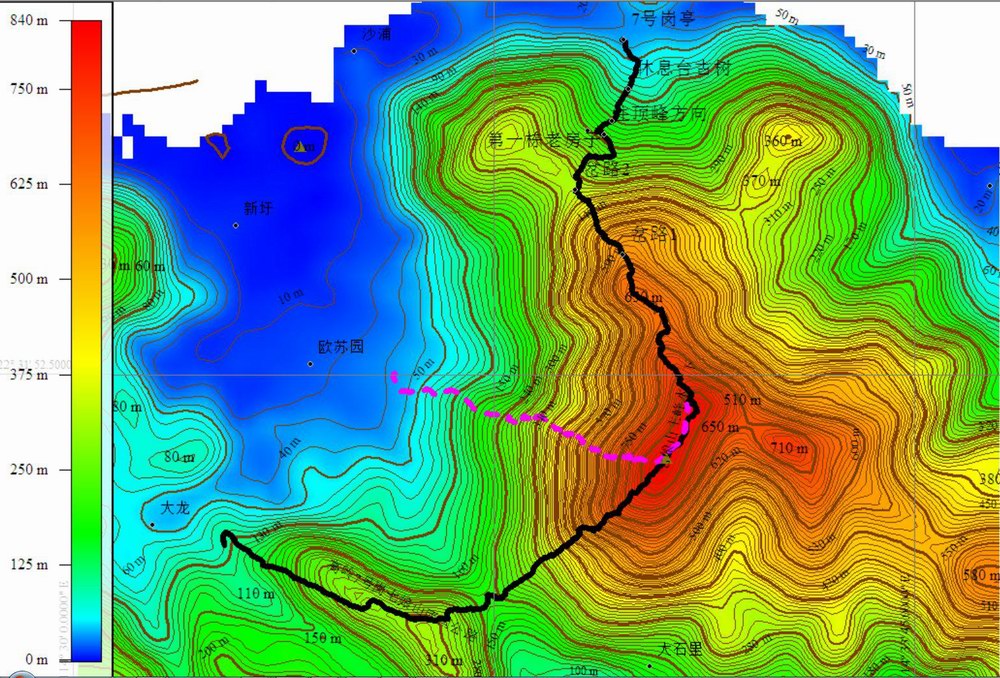Click the waypoint dot beside 大石里
The width and height of the screenshot is (1000, 678).
(x=649, y=665)
